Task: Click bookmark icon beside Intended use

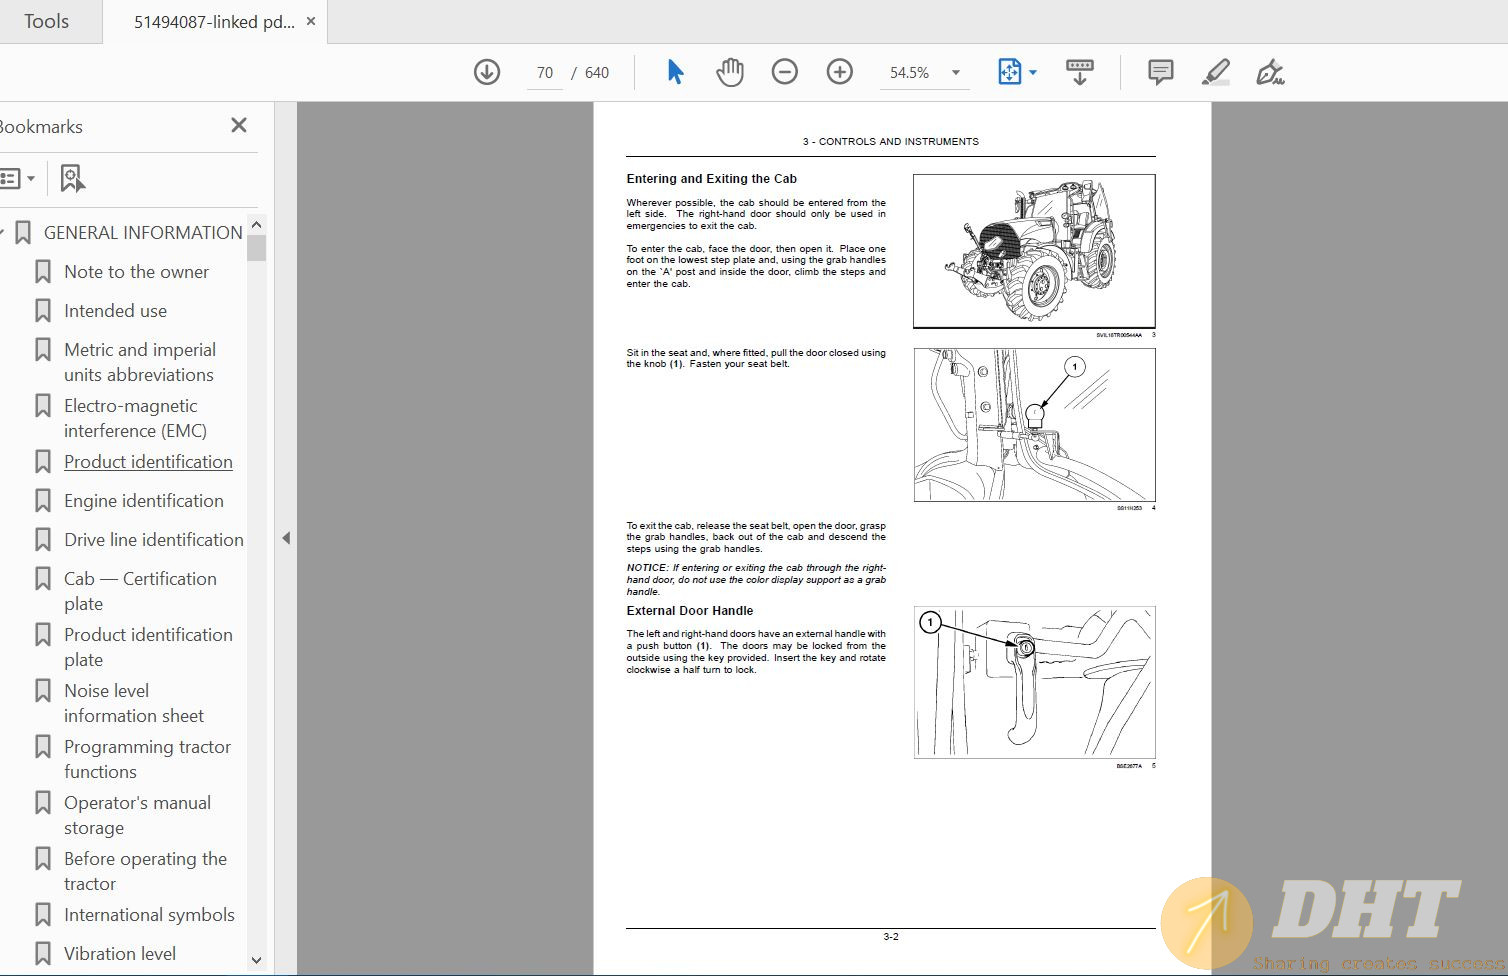Action: (43, 311)
